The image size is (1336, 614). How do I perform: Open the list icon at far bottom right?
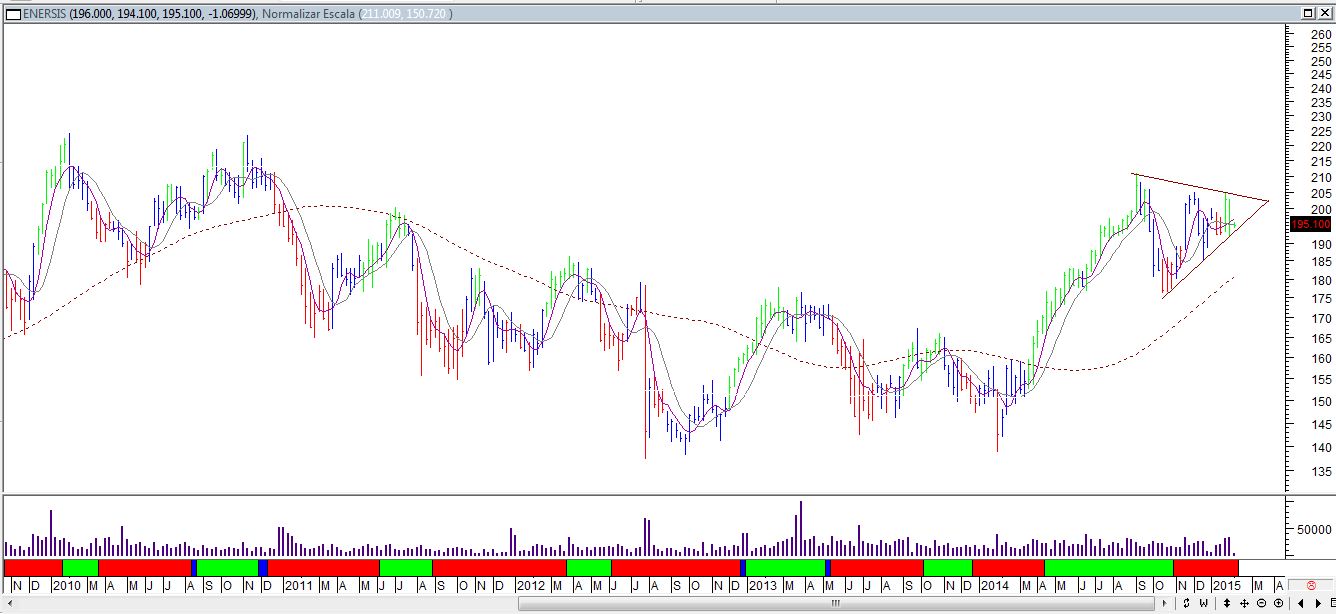coord(1332,603)
